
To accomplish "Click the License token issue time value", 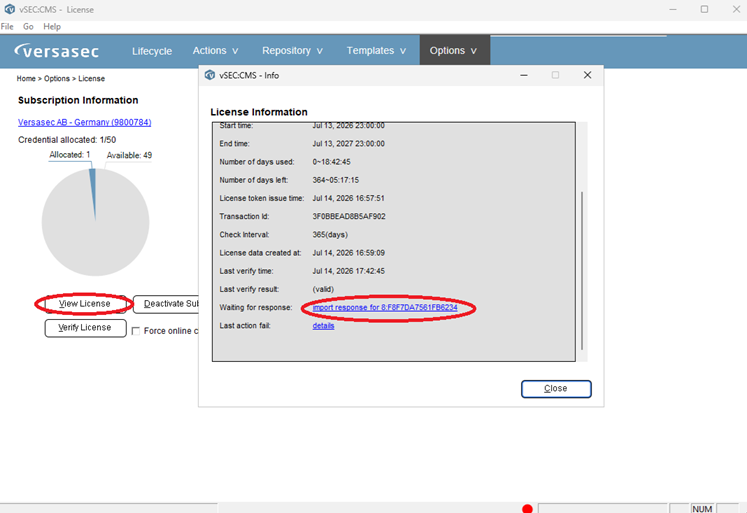I will coord(348,198).
